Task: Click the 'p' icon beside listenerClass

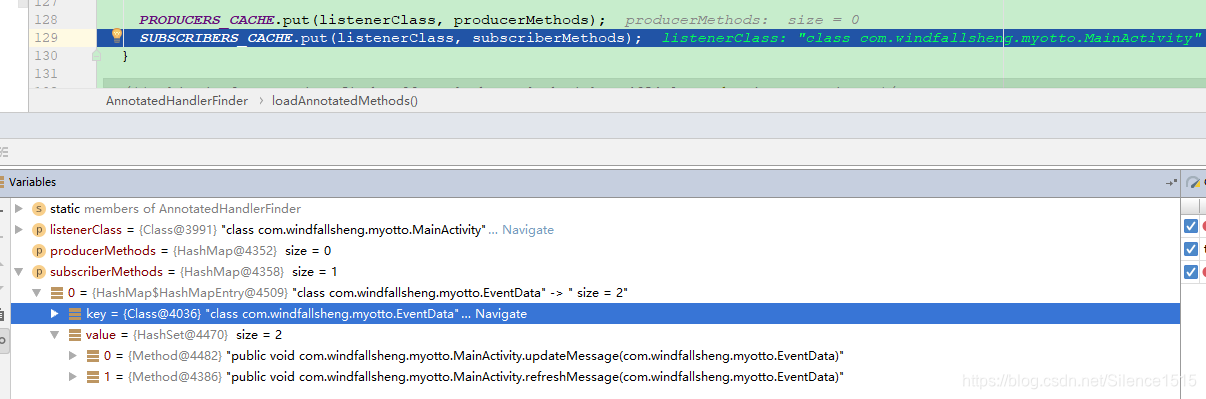Action: click(39, 230)
